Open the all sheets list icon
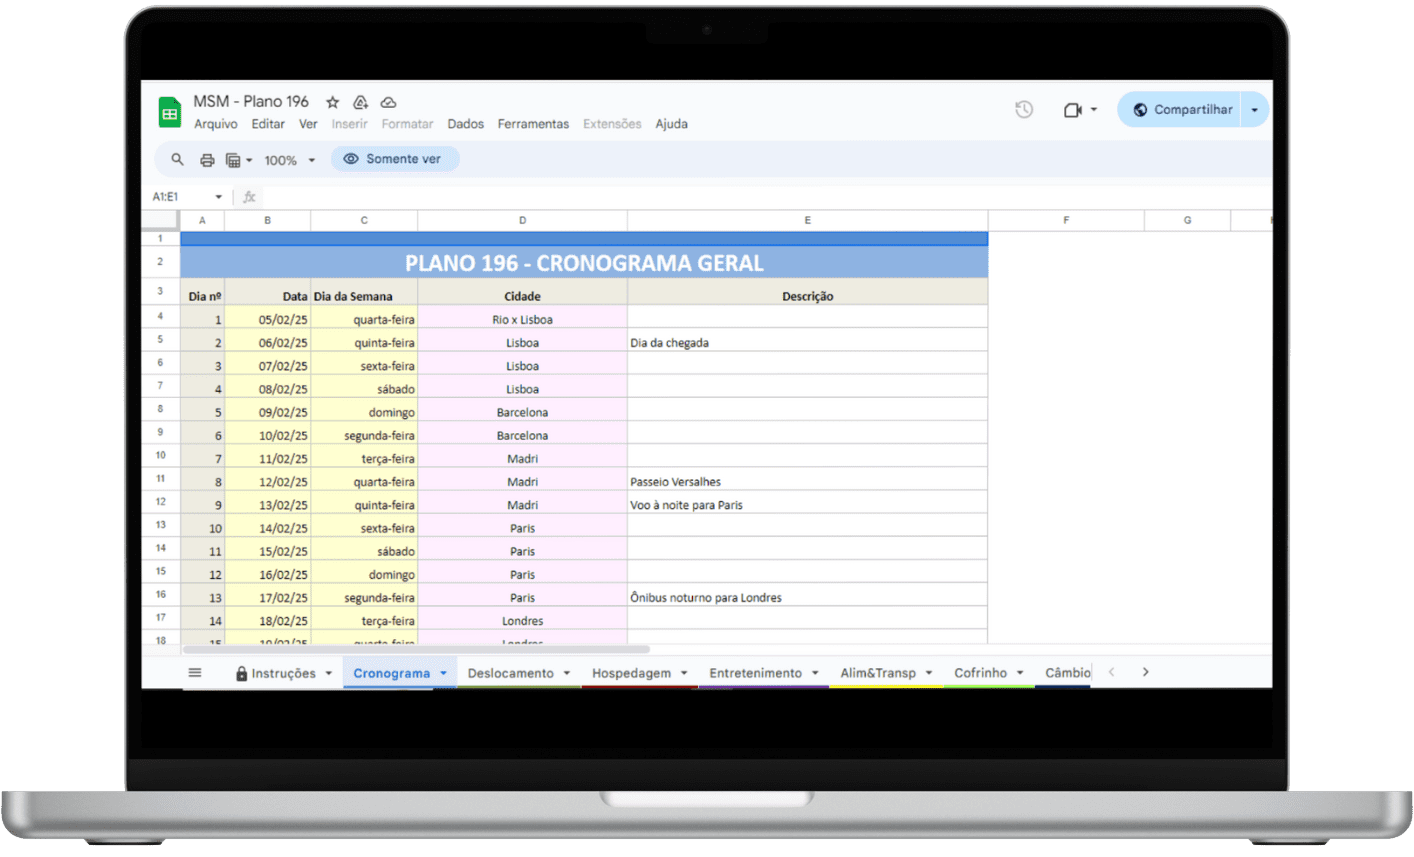The width and height of the screenshot is (1414, 857). pos(195,673)
